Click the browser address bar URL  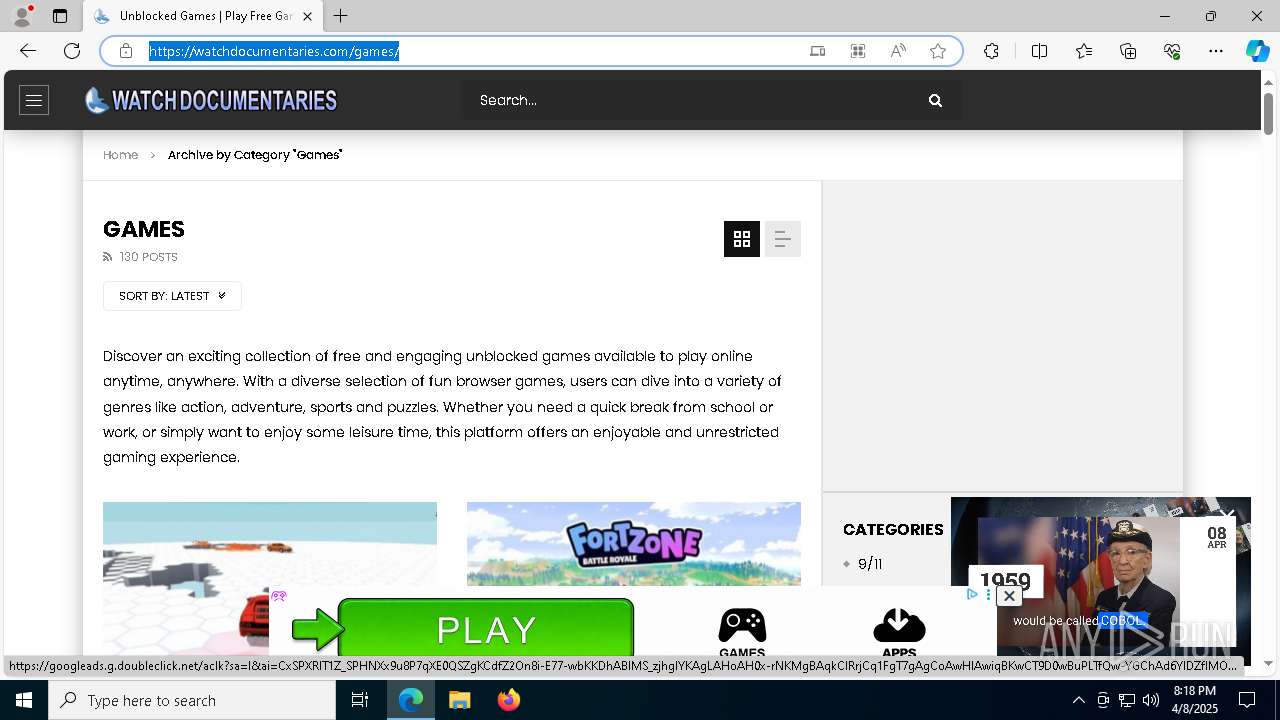274,51
